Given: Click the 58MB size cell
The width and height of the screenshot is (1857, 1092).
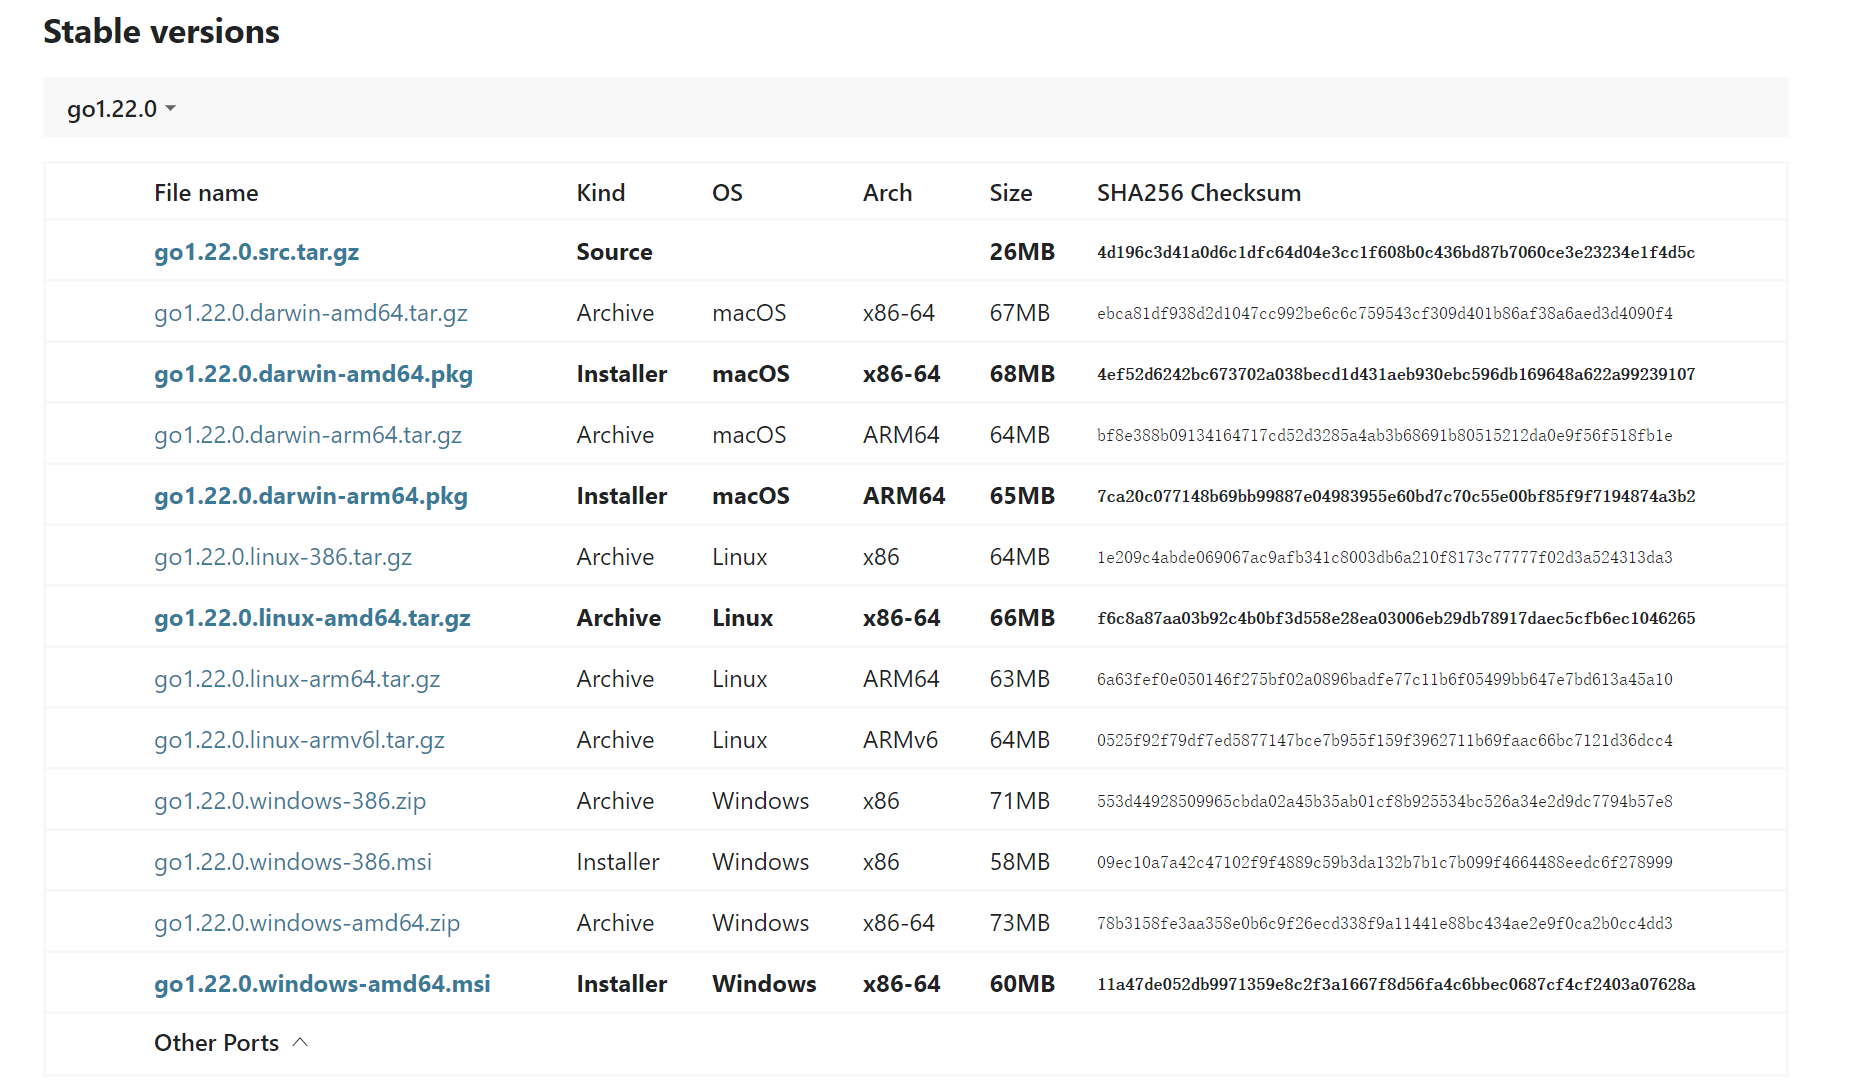Looking at the screenshot, I should (x=1019, y=862).
